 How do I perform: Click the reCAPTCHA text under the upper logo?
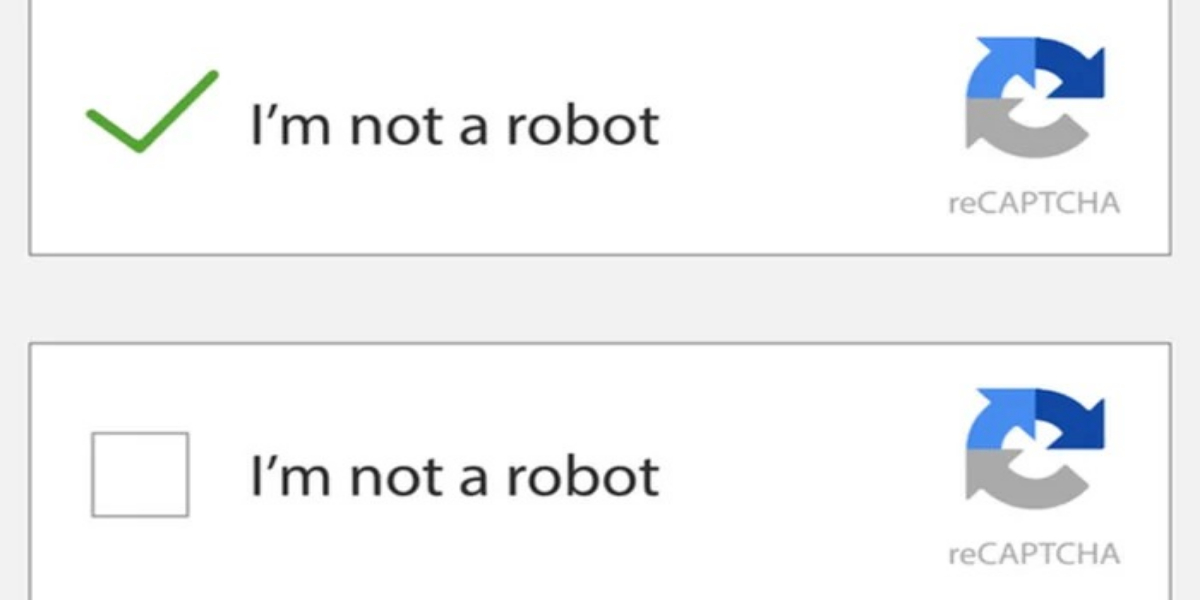(x=1034, y=204)
